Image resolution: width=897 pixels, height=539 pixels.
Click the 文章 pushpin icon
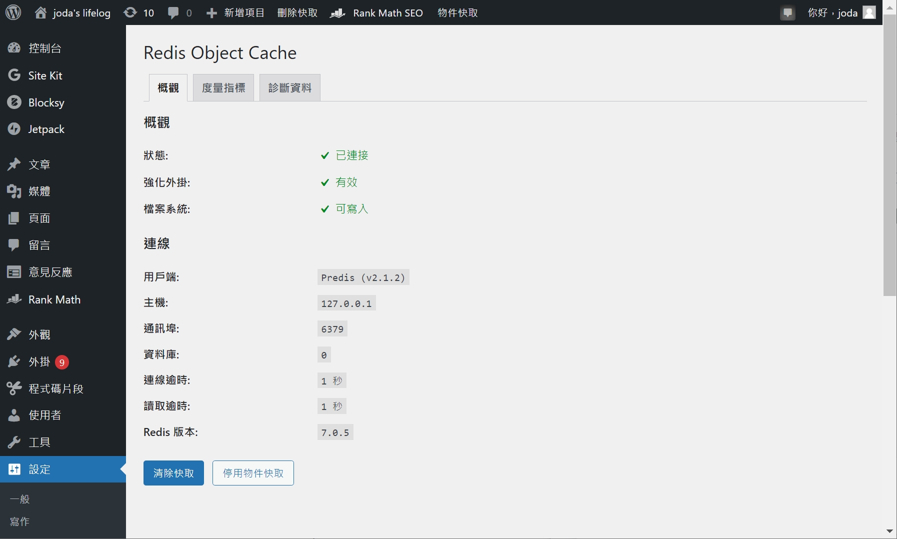point(14,164)
